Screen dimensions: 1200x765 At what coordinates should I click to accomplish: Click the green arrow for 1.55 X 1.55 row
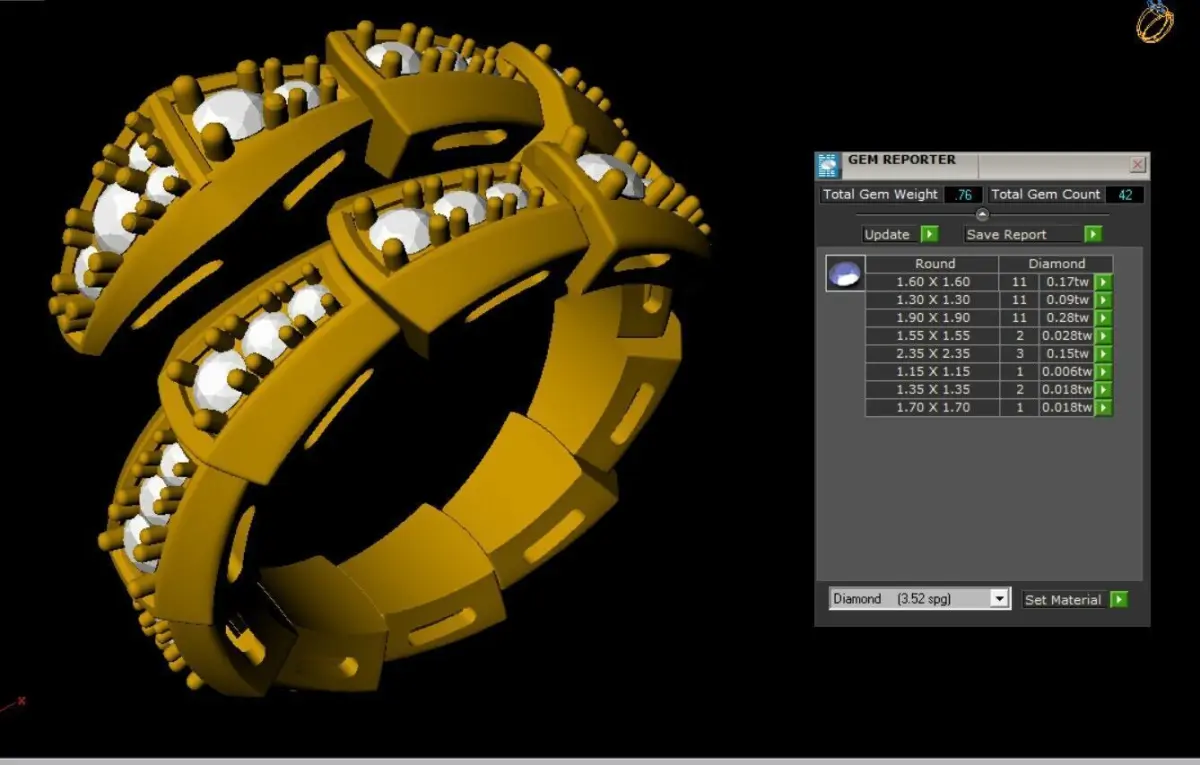(x=1103, y=336)
